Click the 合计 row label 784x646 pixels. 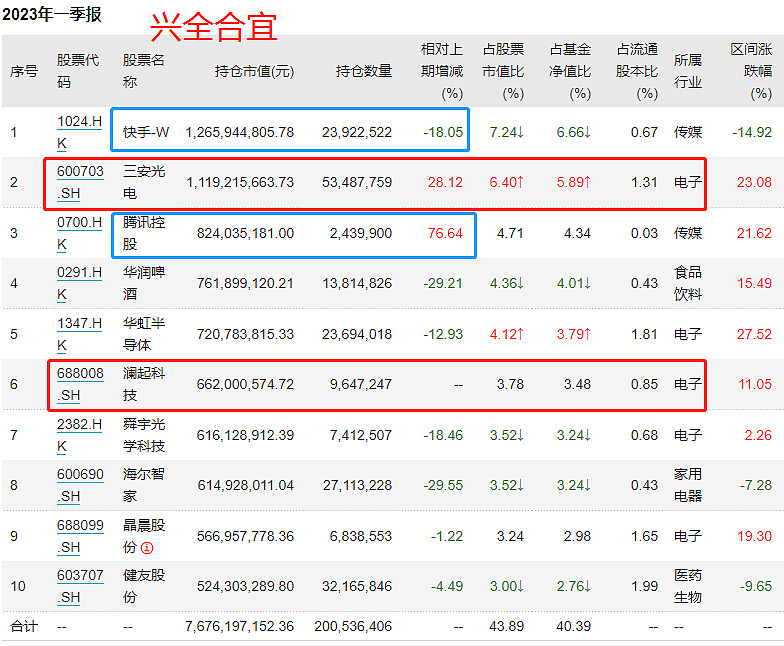click(x=24, y=626)
